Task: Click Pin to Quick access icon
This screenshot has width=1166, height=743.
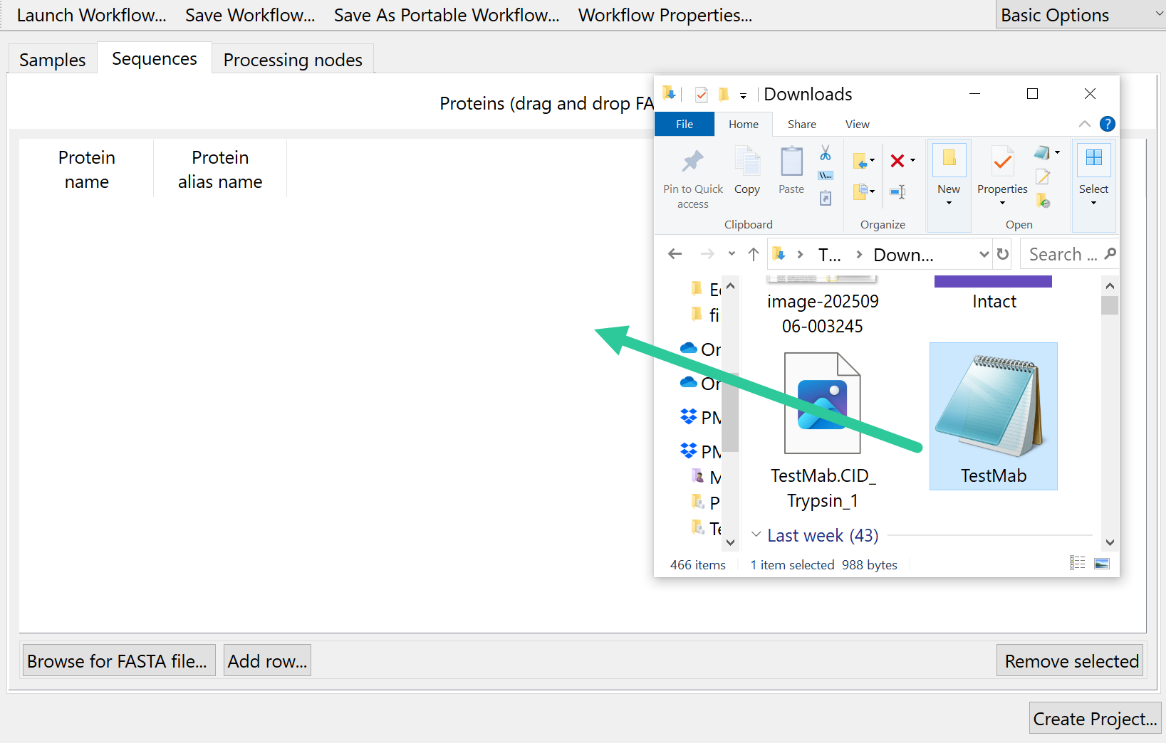Action: (692, 161)
